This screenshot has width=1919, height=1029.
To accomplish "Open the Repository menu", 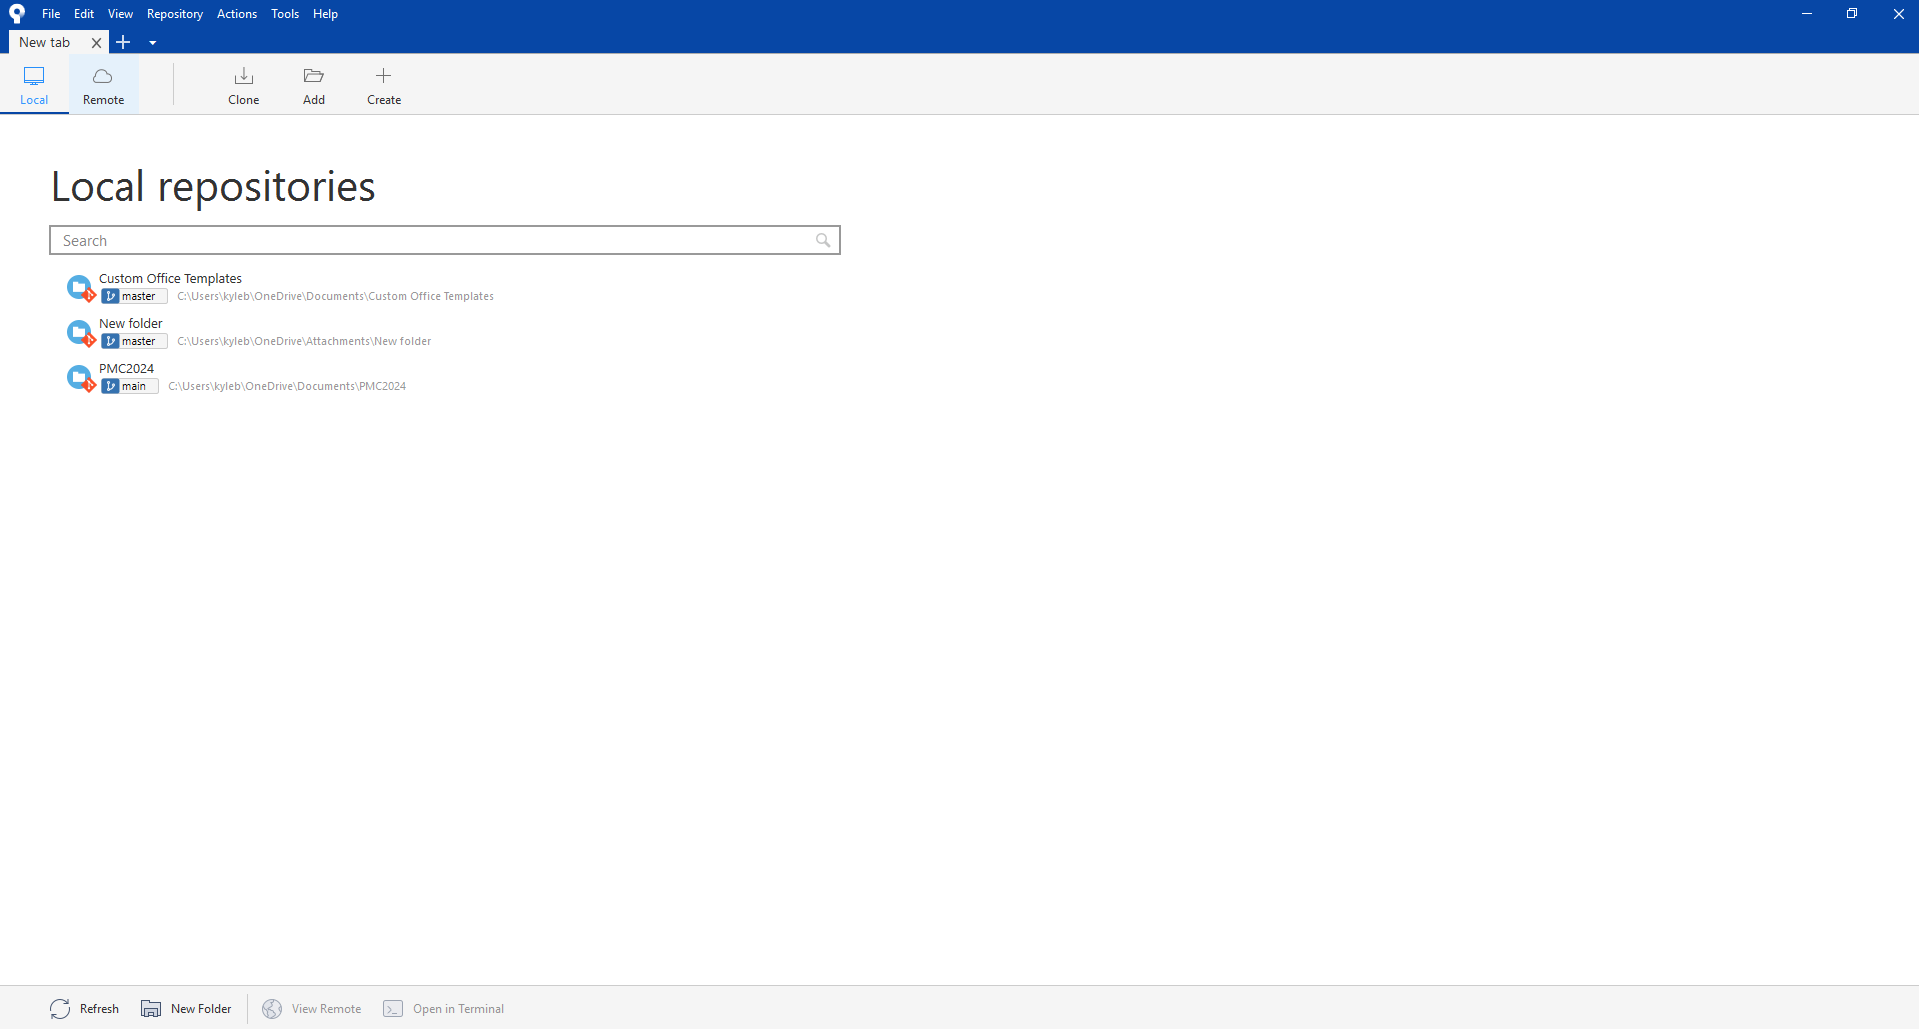I will click(x=175, y=14).
